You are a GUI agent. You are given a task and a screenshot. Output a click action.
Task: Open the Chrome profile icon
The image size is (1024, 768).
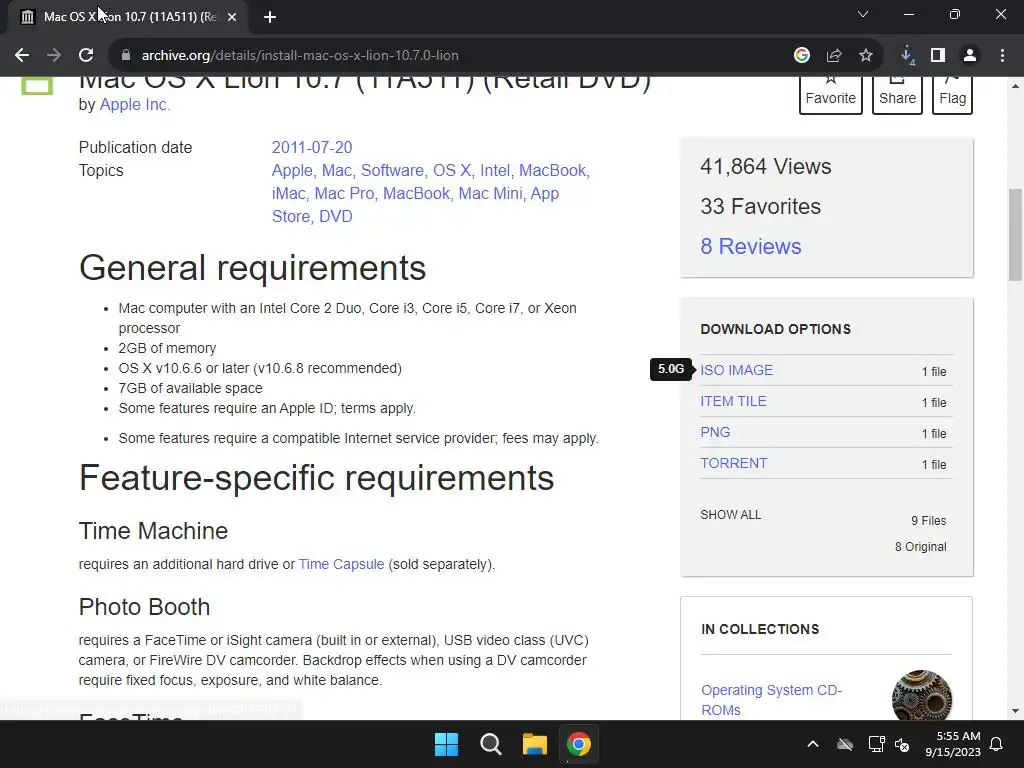[970, 56]
